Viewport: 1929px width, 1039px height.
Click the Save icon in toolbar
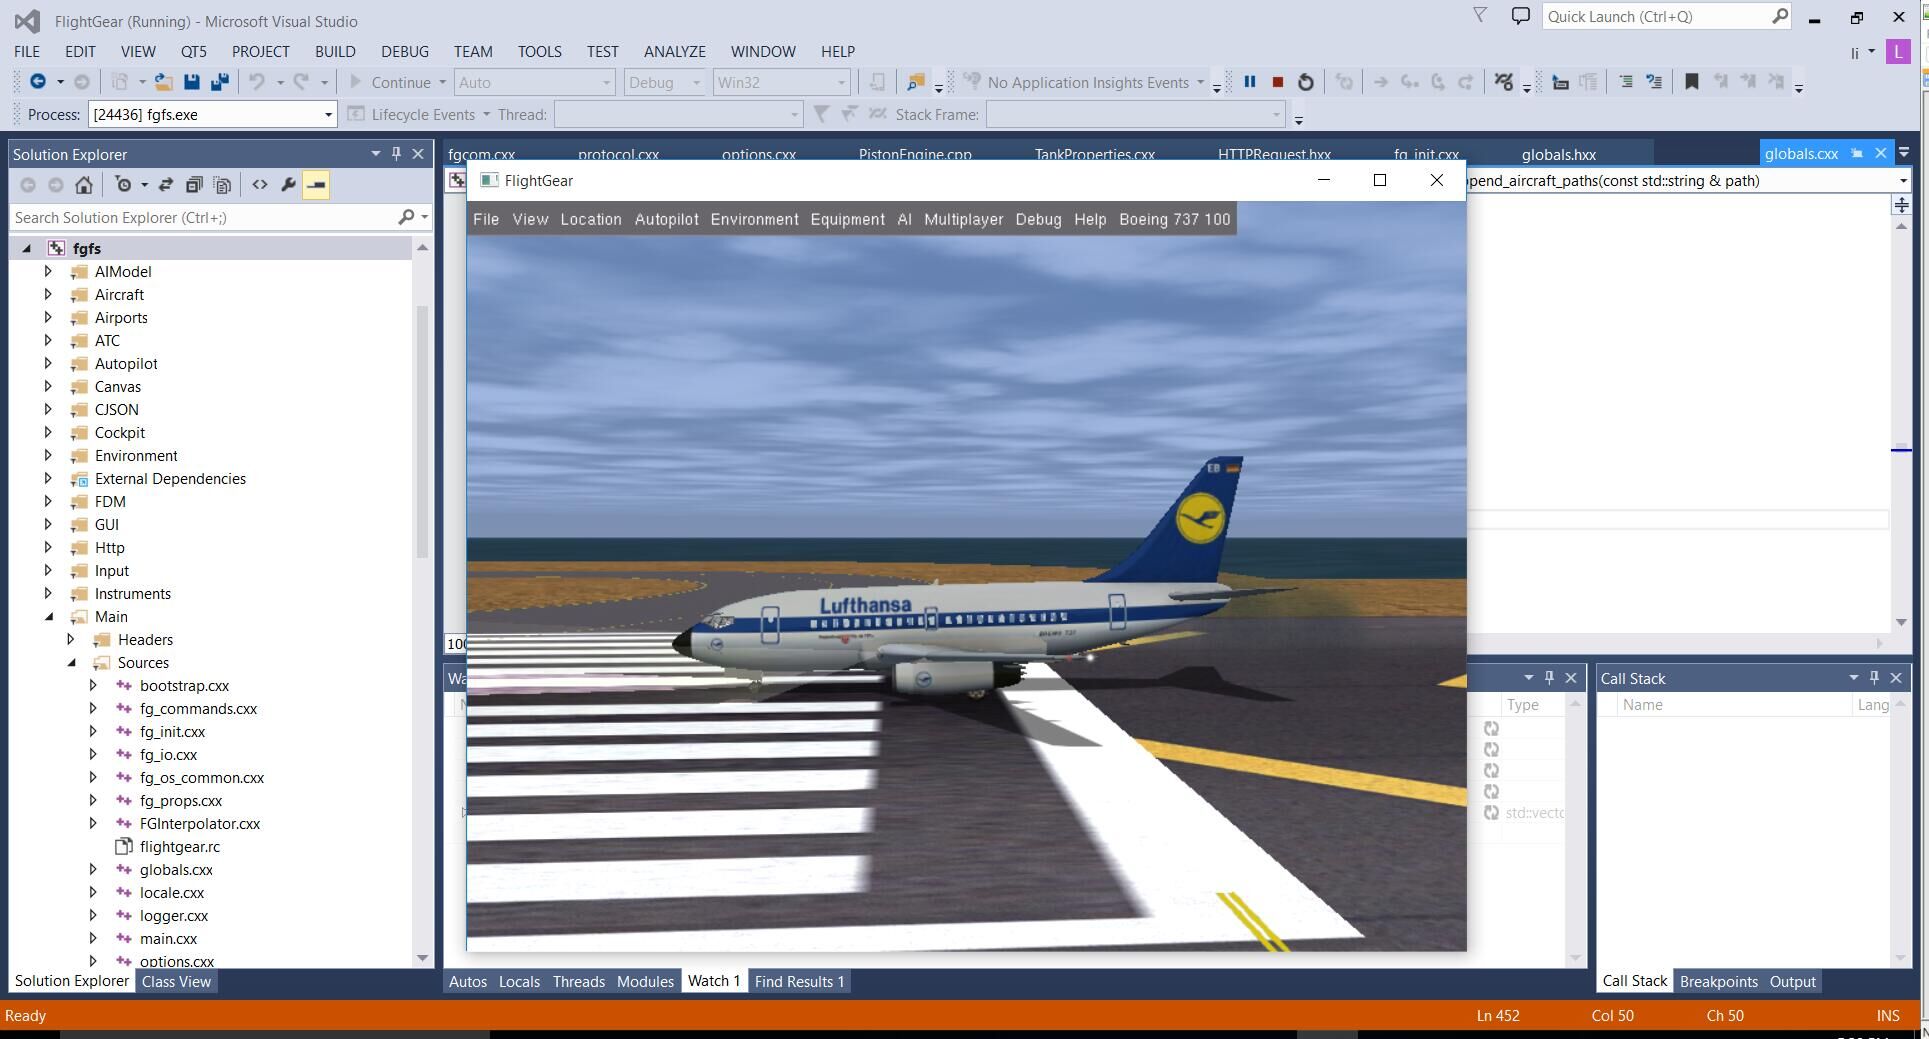(192, 82)
